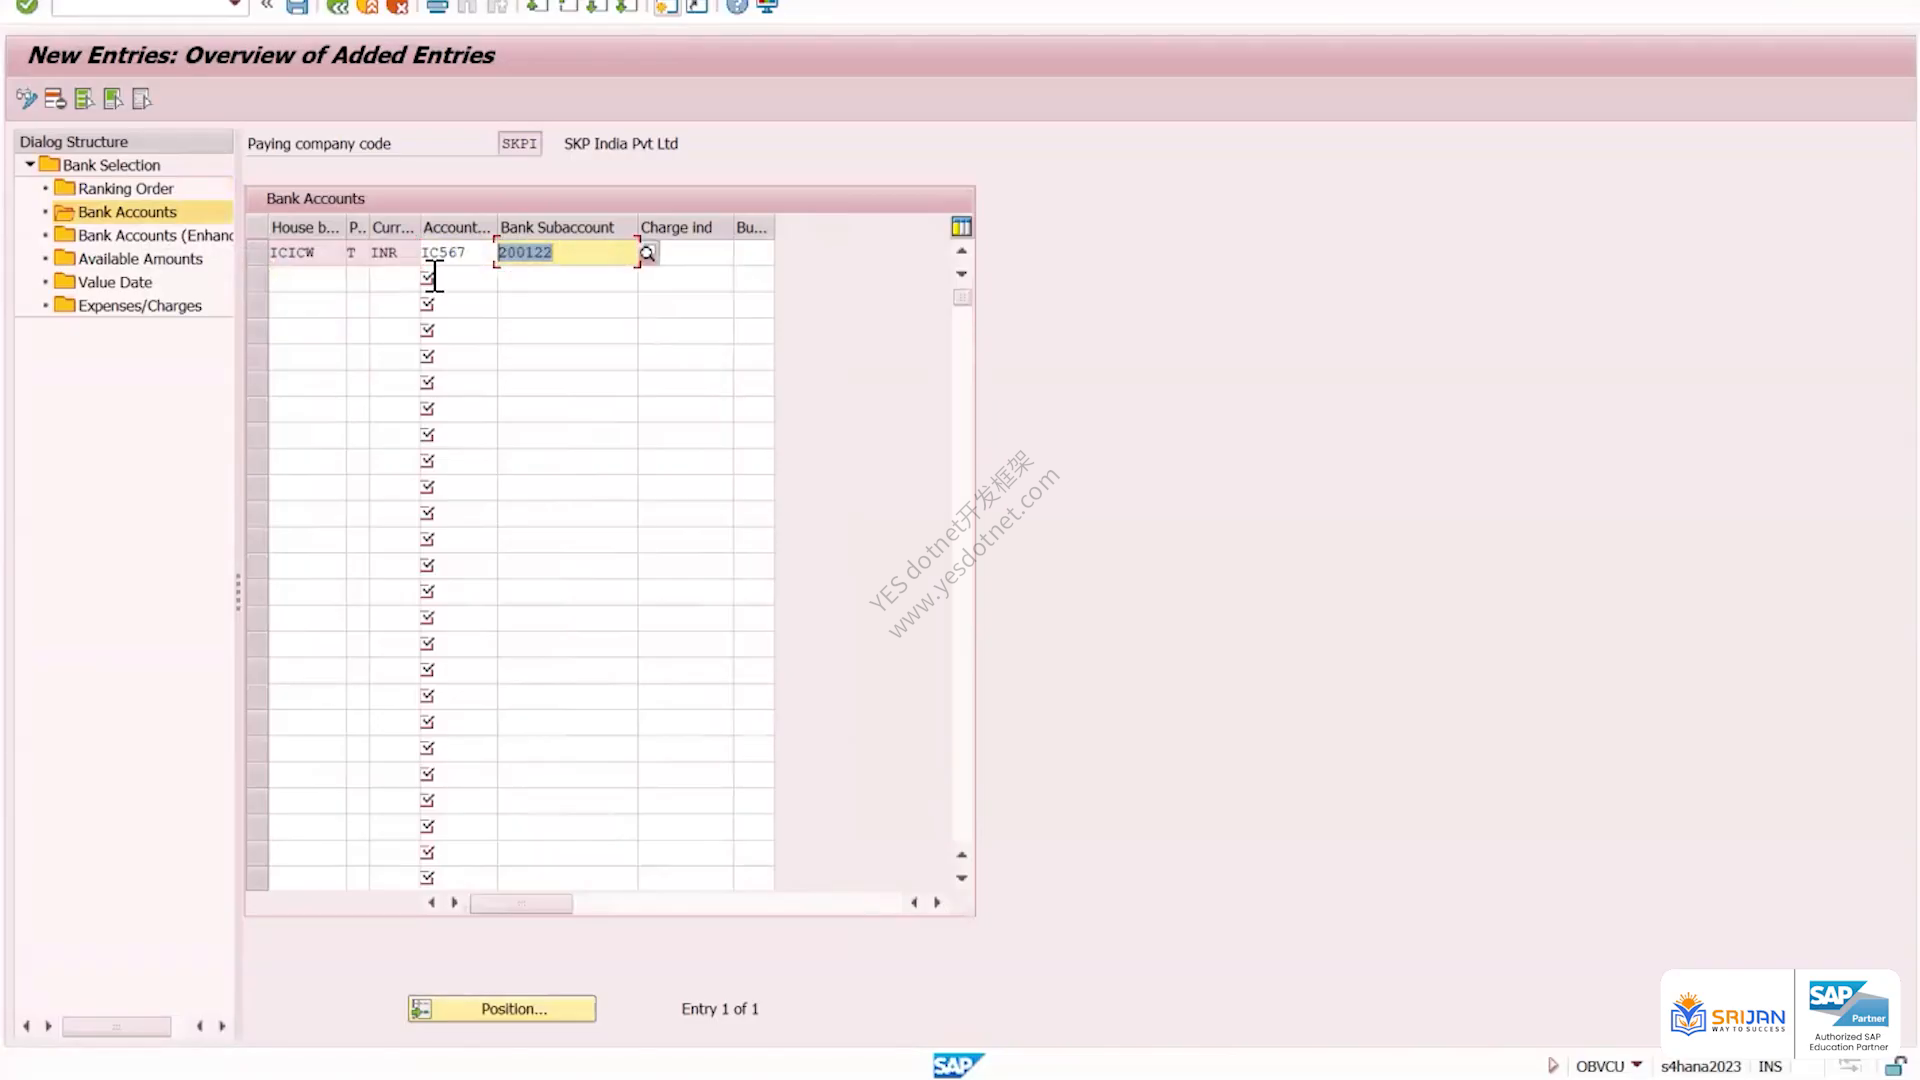The image size is (1920, 1080).
Task: Click the Display/Change pencil-glasses icon
Action: point(27,99)
